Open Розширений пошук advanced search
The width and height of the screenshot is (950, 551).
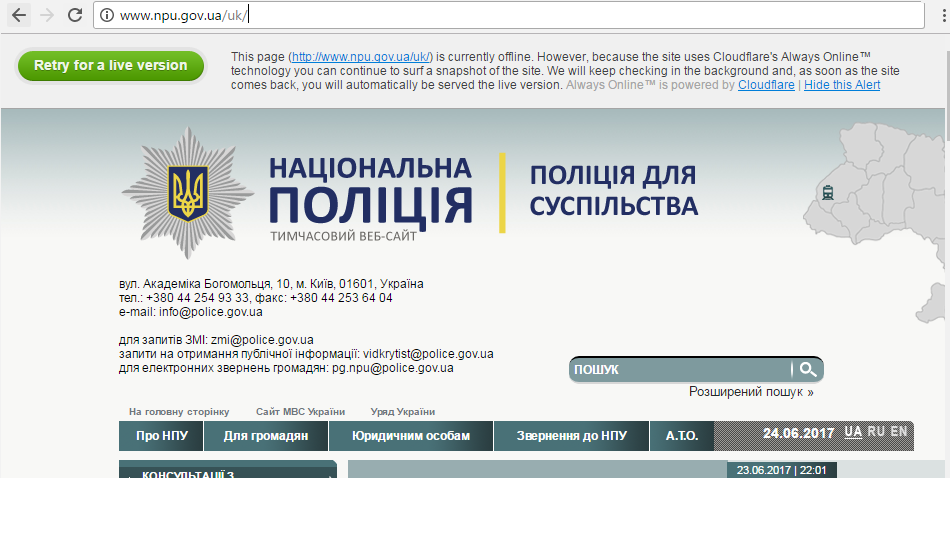coord(750,392)
